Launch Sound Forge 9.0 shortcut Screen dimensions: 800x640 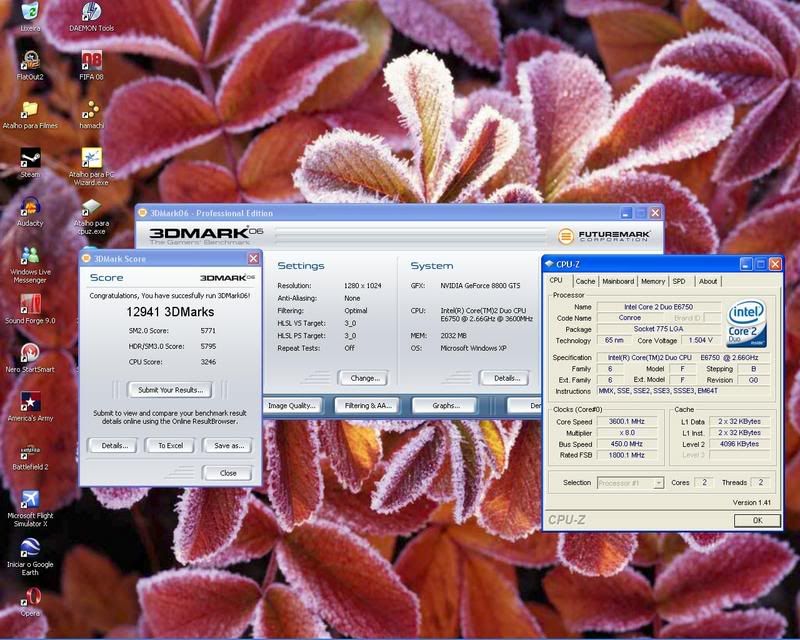coord(30,309)
